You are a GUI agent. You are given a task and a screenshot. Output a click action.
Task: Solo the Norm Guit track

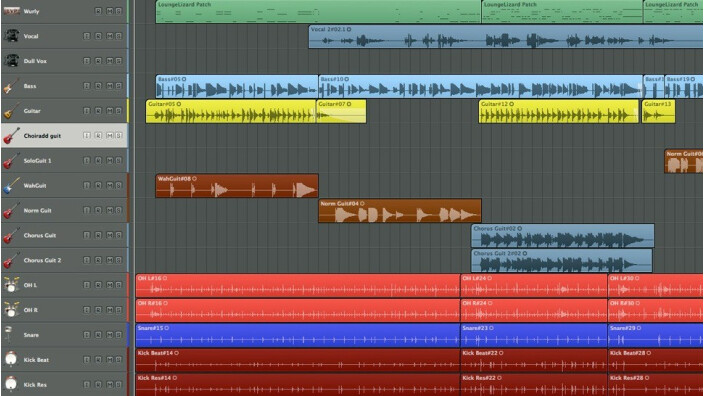119,211
